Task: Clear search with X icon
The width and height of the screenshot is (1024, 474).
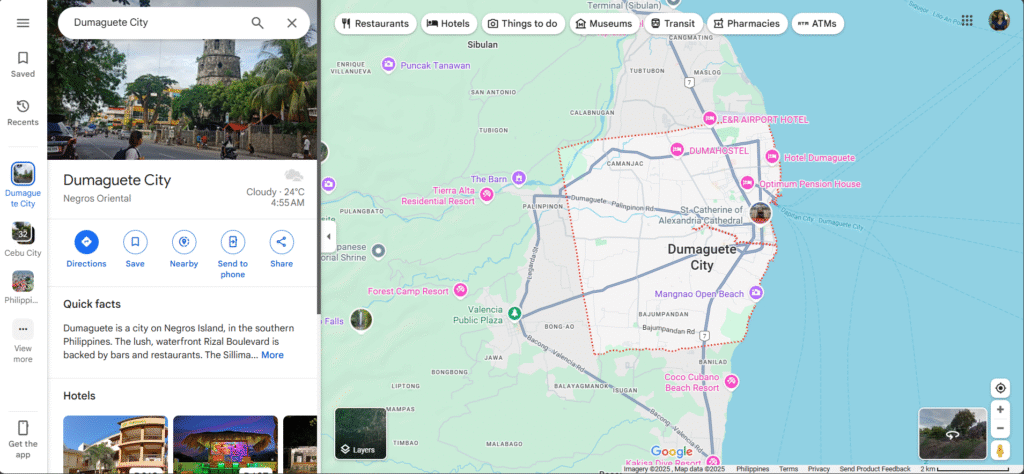Action: [292, 23]
